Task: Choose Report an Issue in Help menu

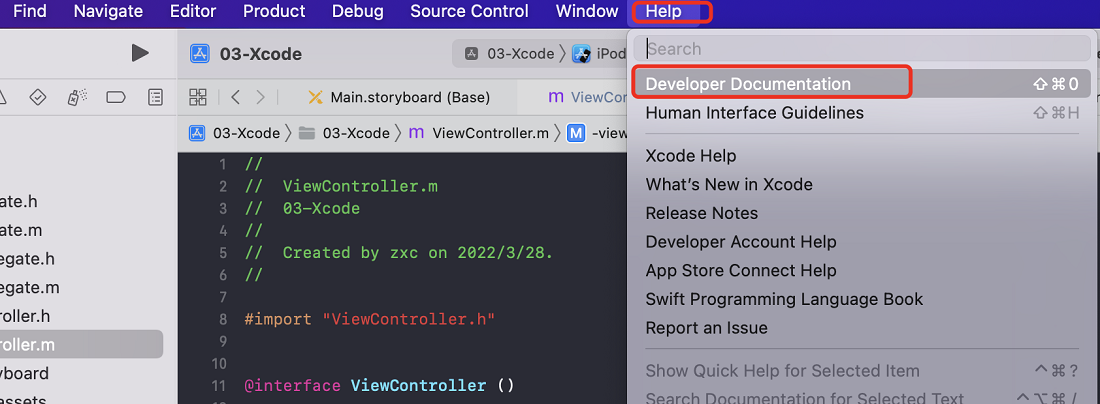Action: [x=706, y=328]
